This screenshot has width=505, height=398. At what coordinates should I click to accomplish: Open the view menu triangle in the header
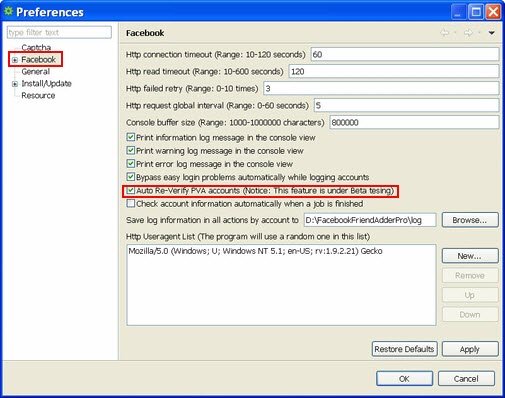491,33
